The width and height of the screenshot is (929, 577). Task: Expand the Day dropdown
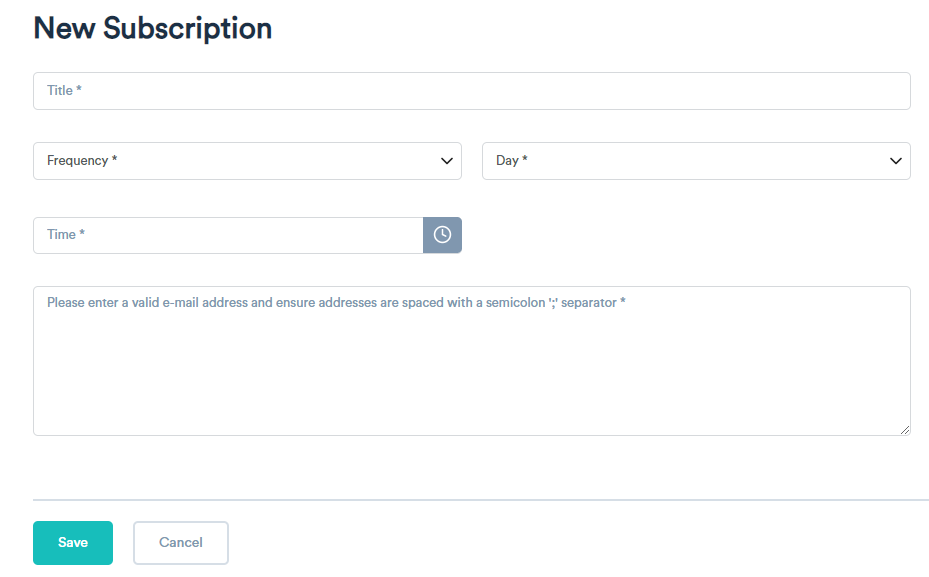pyautogui.click(x=696, y=161)
